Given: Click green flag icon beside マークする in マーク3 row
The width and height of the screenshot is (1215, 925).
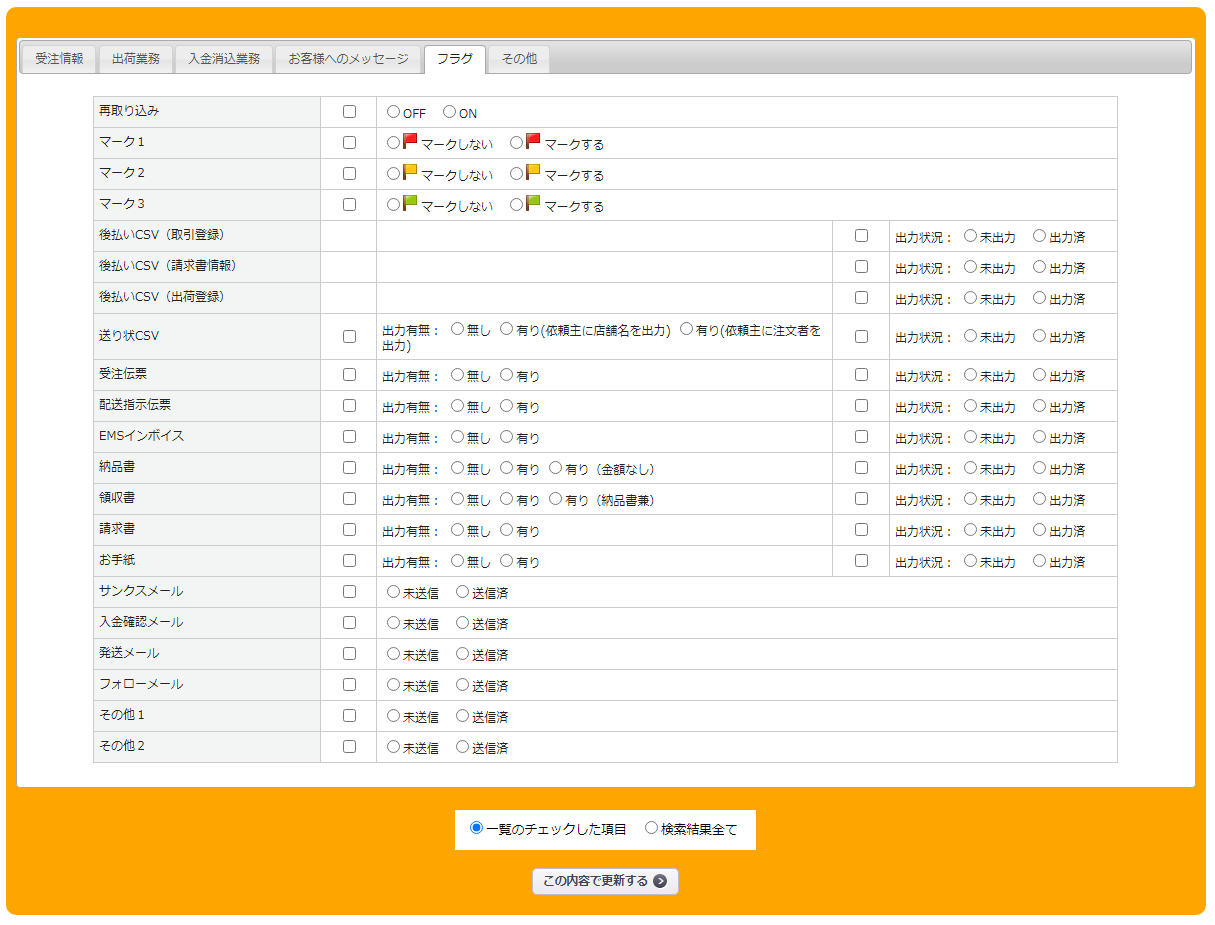Looking at the screenshot, I should click(x=533, y=204).
